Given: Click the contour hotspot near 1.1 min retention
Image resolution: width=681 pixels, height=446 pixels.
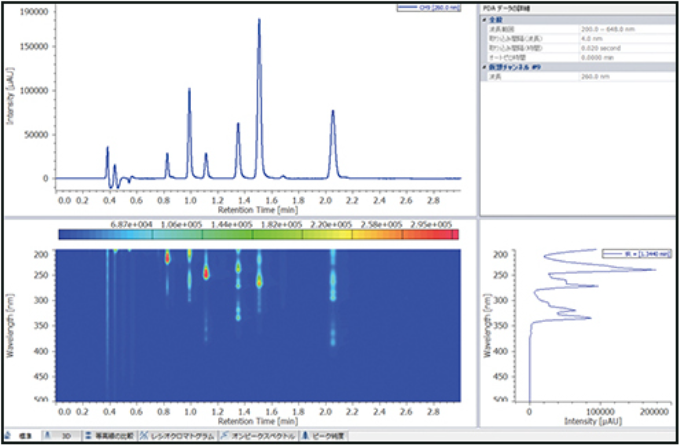Looking at the screenshot, I should [x=207, y=272].
